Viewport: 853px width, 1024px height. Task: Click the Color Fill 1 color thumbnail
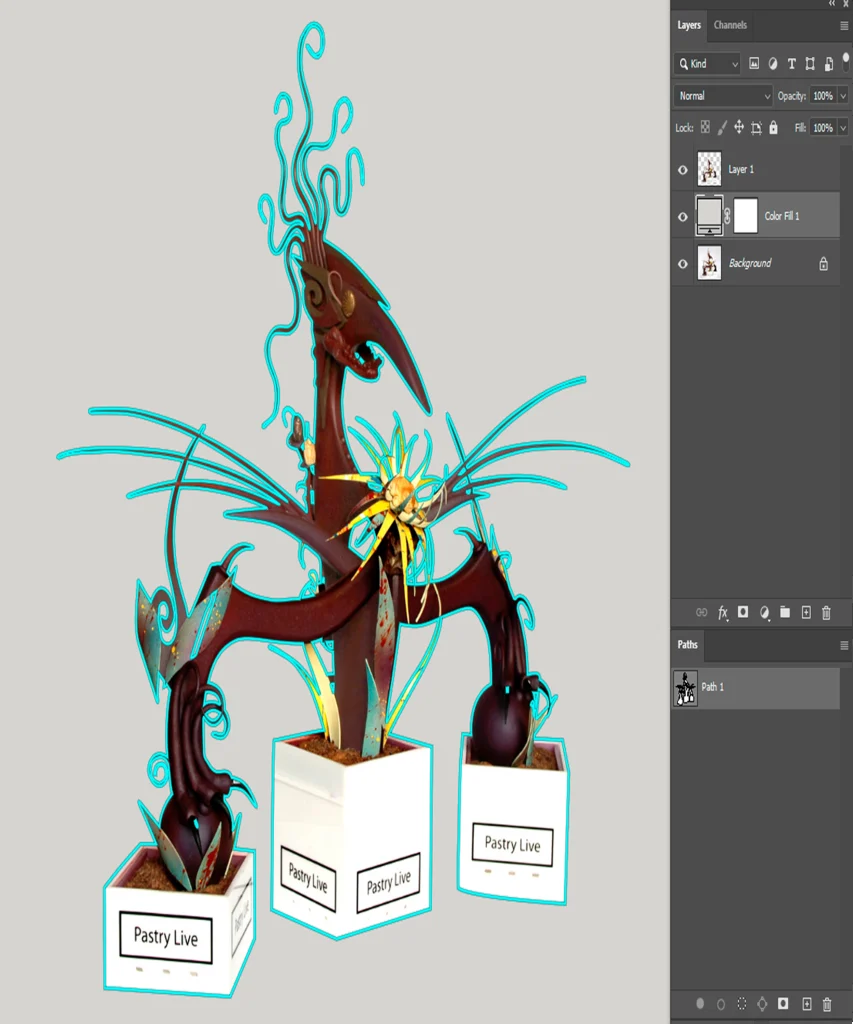709,216
